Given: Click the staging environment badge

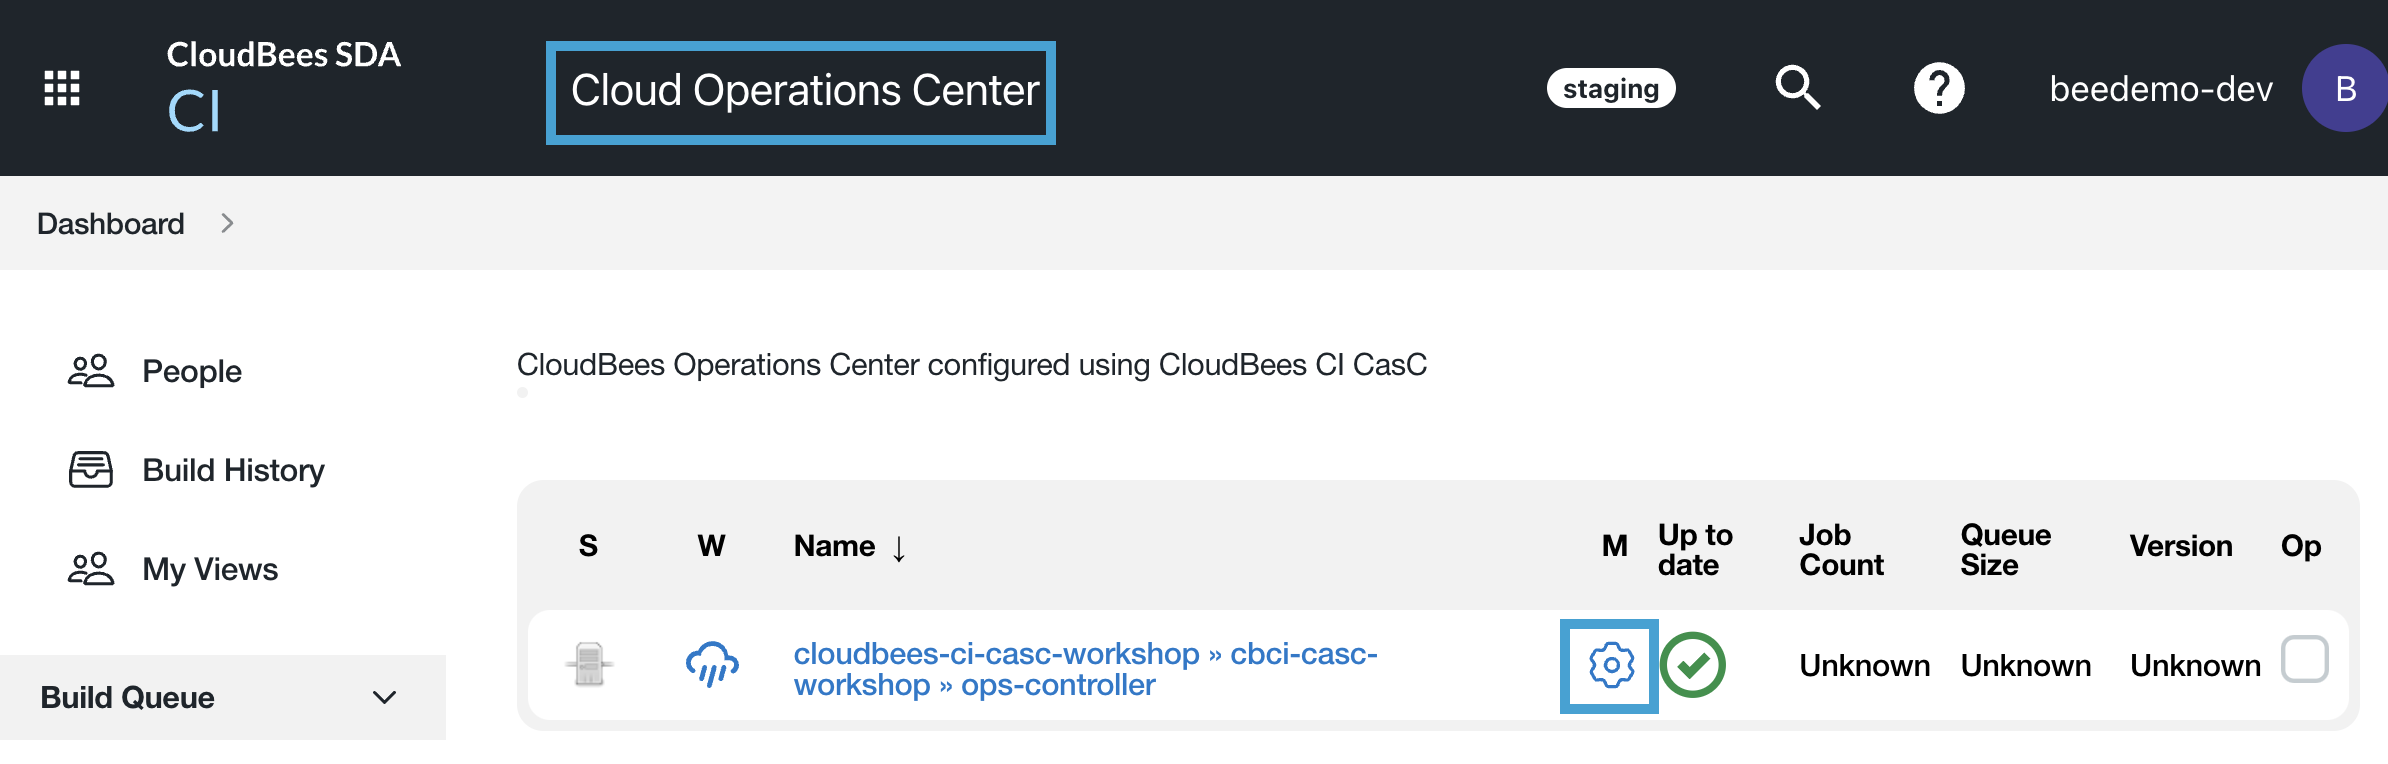Looking at the screenshot, I should pos(1610,89).
